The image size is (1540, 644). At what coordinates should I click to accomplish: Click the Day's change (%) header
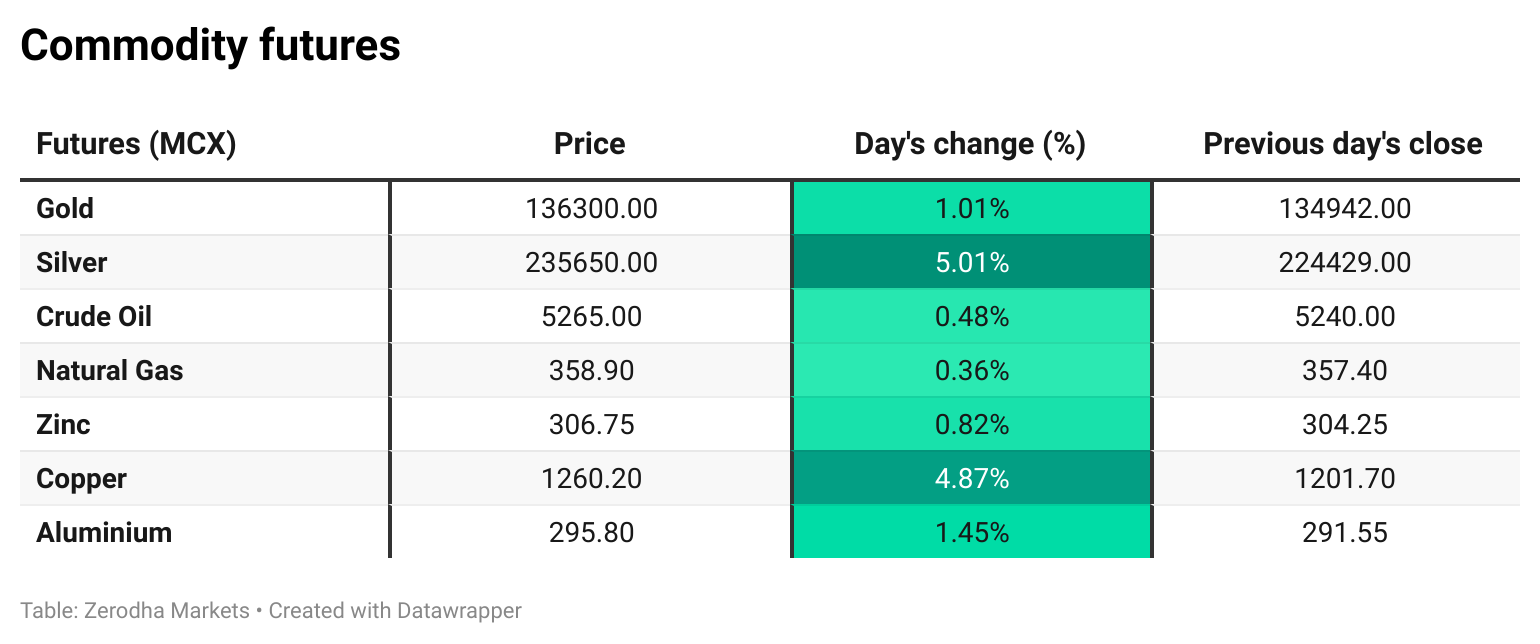pyautogui.click(x=970, y=144)
